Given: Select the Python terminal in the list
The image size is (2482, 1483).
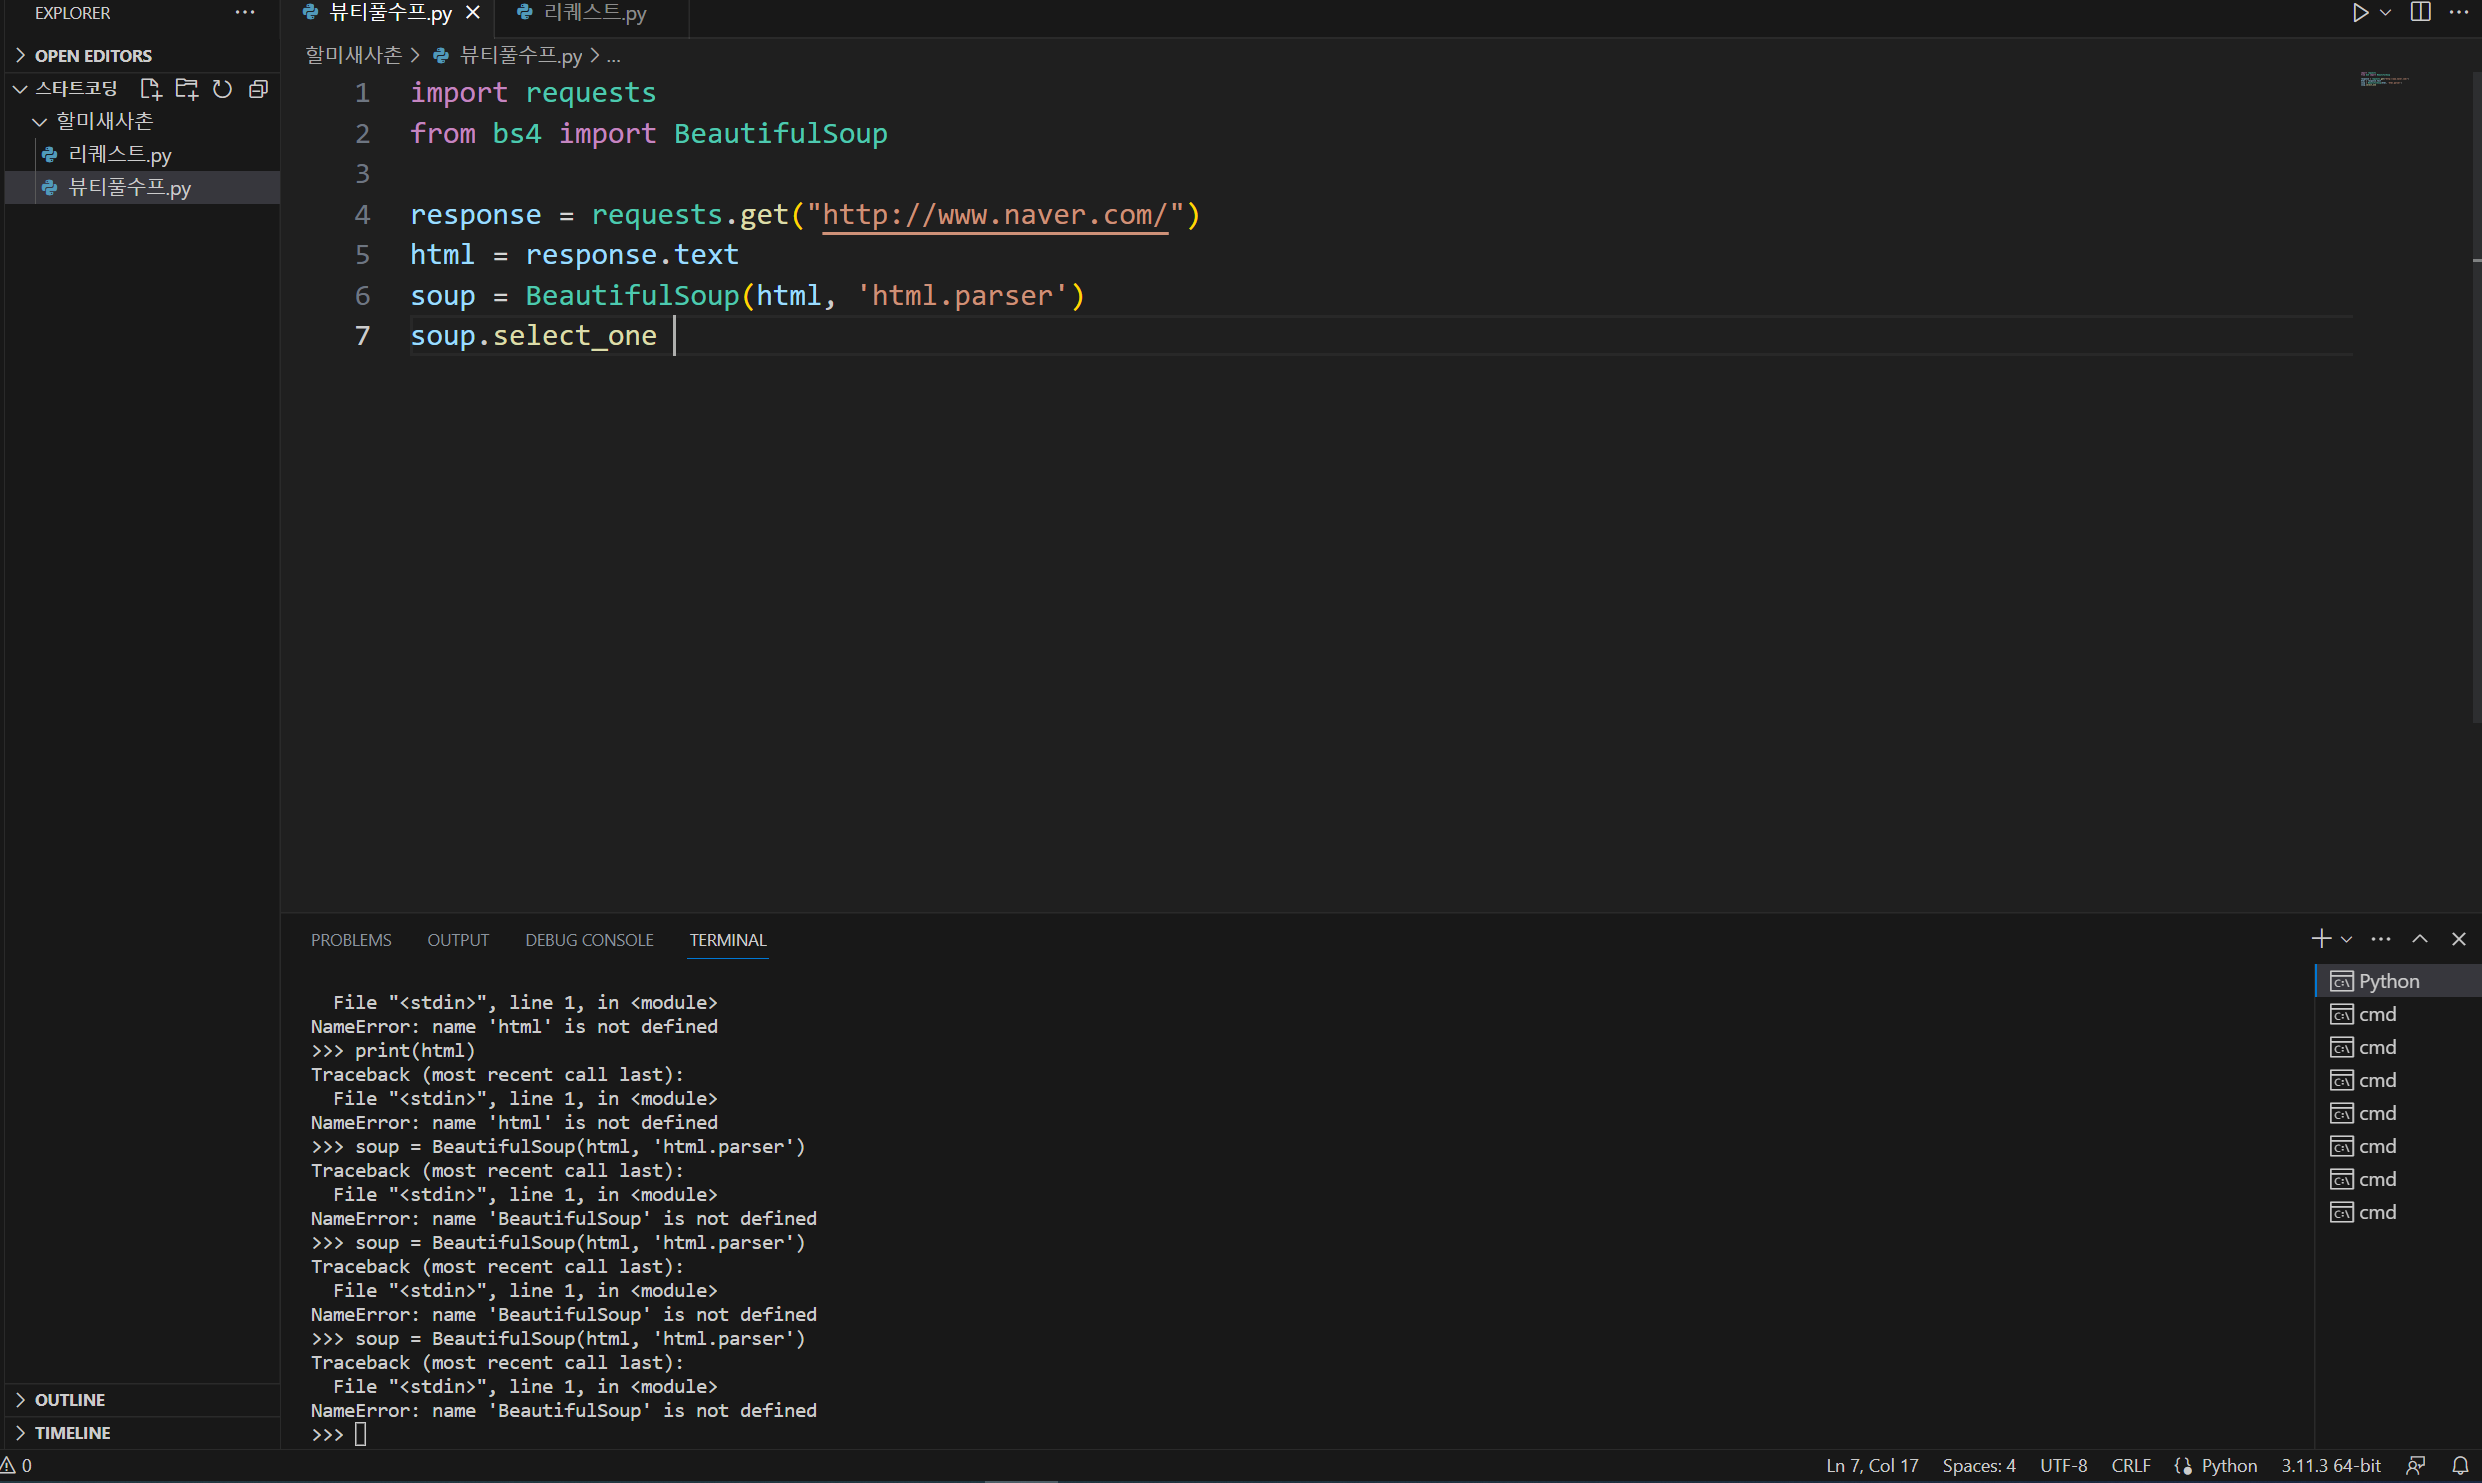Looking at the screenshot, I should (x=2398, y=981).
